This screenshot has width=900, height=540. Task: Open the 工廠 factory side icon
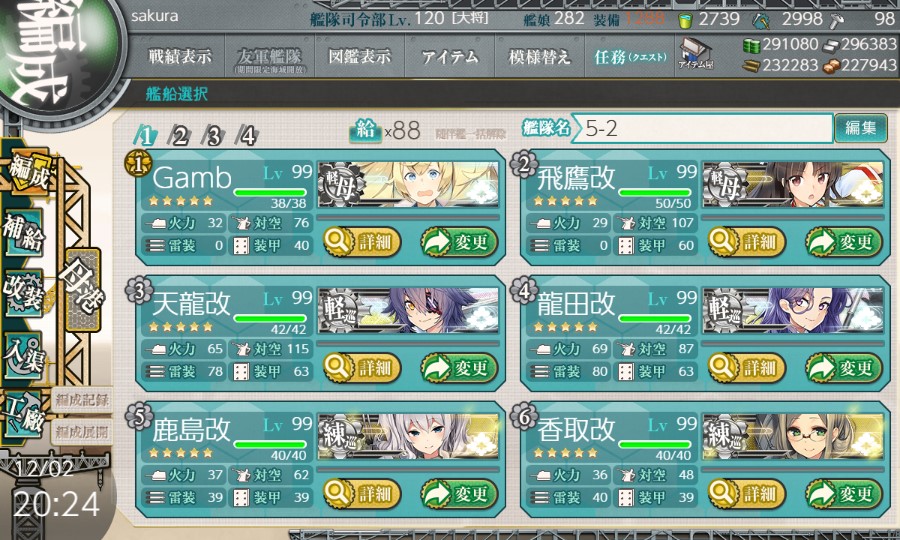coord(24,414)
